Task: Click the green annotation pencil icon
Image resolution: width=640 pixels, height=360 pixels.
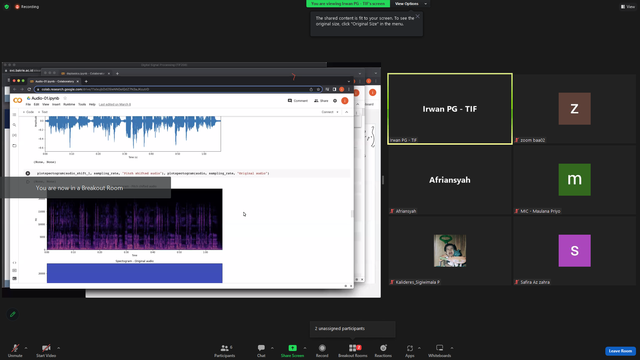Action: pos(13,314)
